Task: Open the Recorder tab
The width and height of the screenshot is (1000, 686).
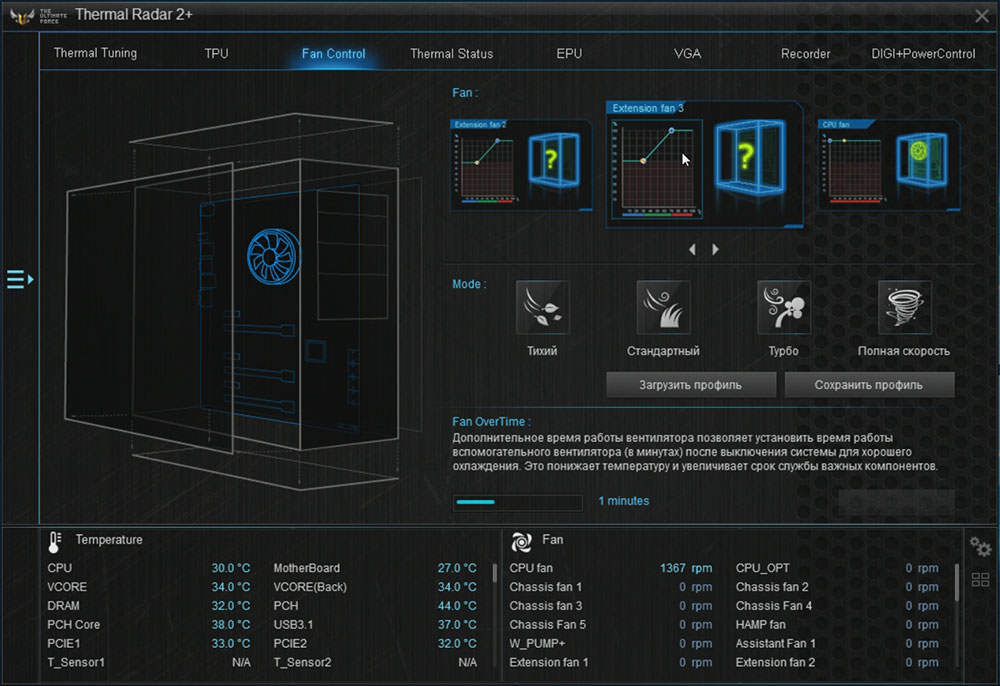Action: 805,54
